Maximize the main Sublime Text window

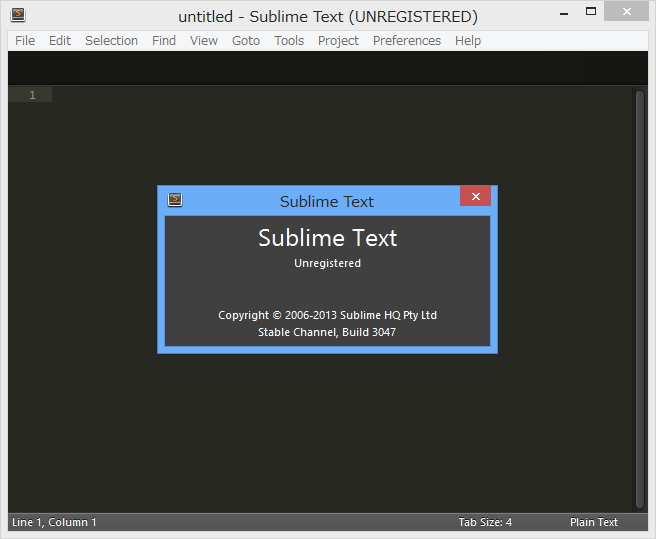(x=591, y=12)
